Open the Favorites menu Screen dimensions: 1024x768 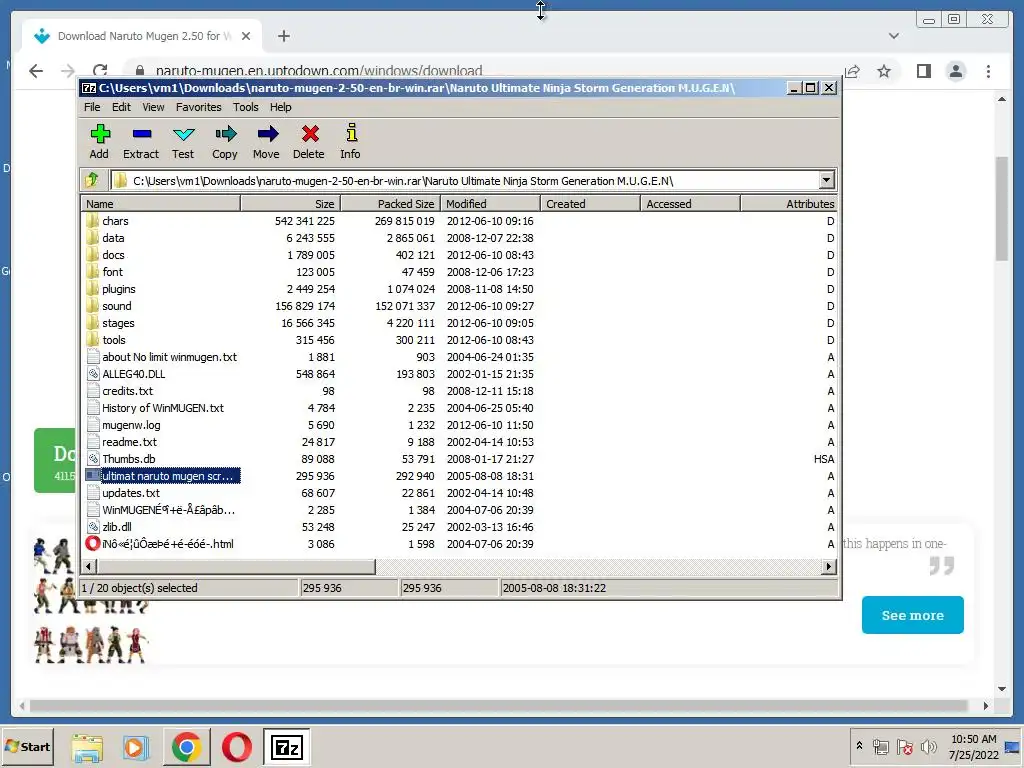199,107
